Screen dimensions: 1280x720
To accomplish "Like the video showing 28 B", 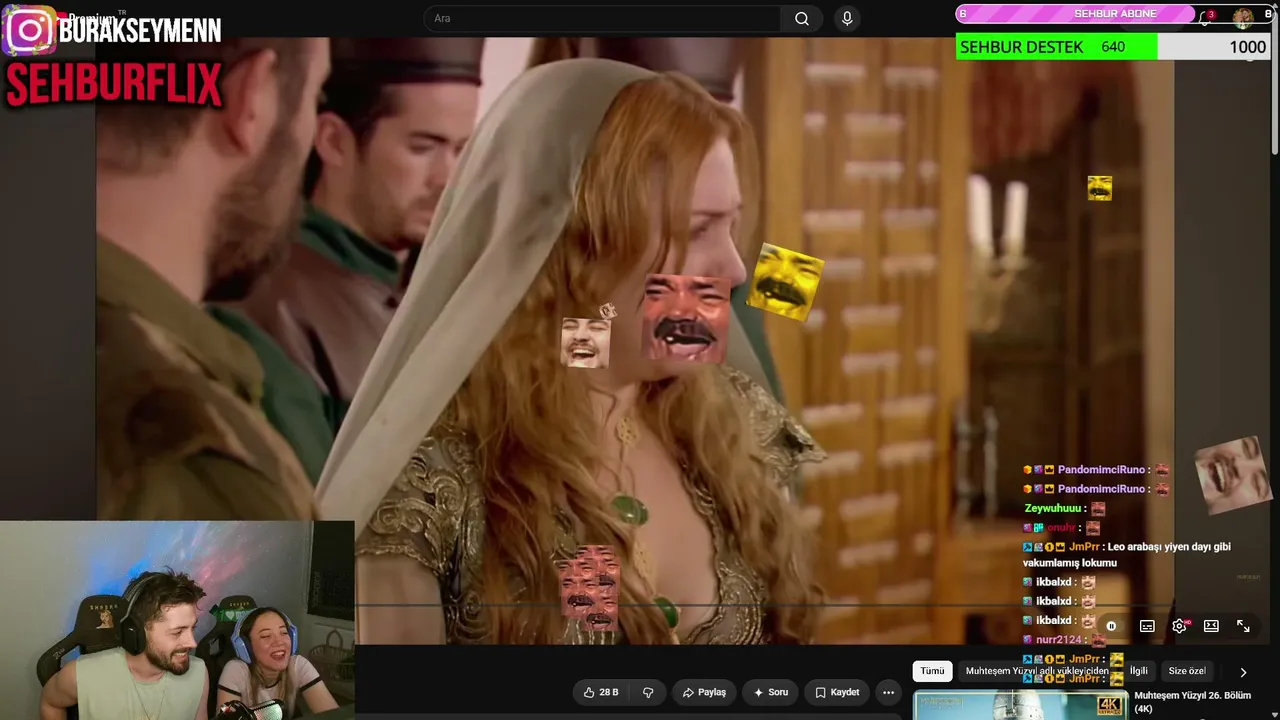I will [x=601, y=692].
